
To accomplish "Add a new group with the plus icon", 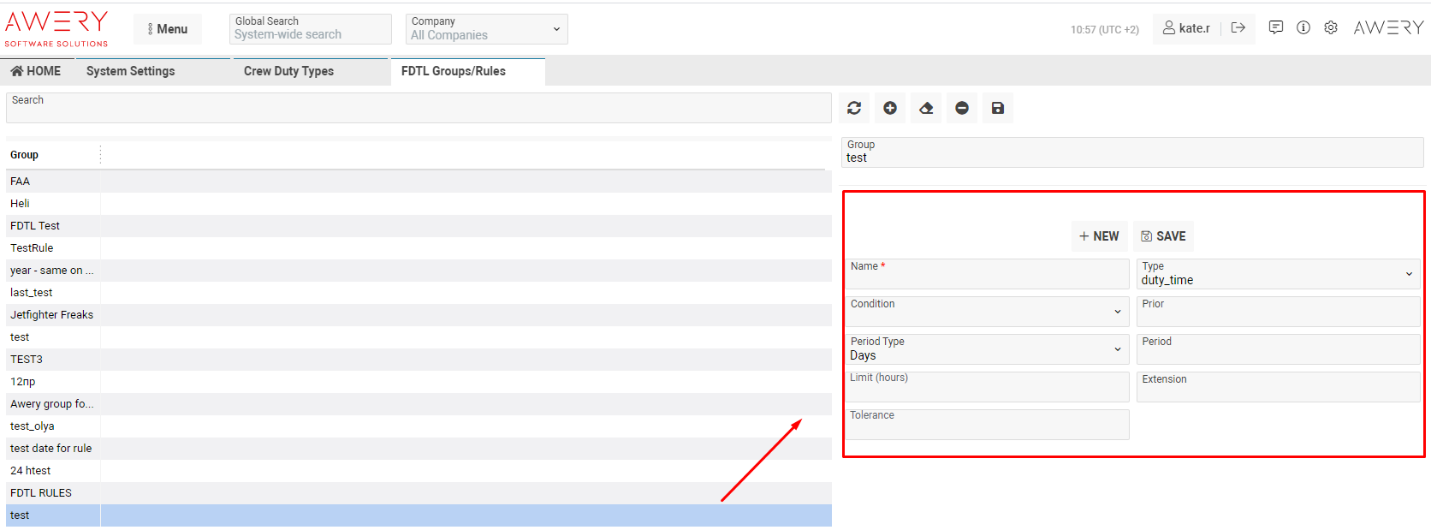I will point(890,108).
